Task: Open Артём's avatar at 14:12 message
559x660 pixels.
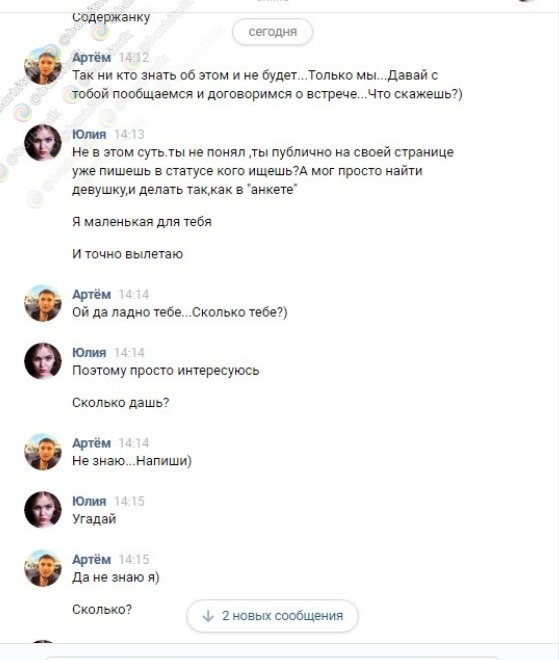Action: point(43,67)
